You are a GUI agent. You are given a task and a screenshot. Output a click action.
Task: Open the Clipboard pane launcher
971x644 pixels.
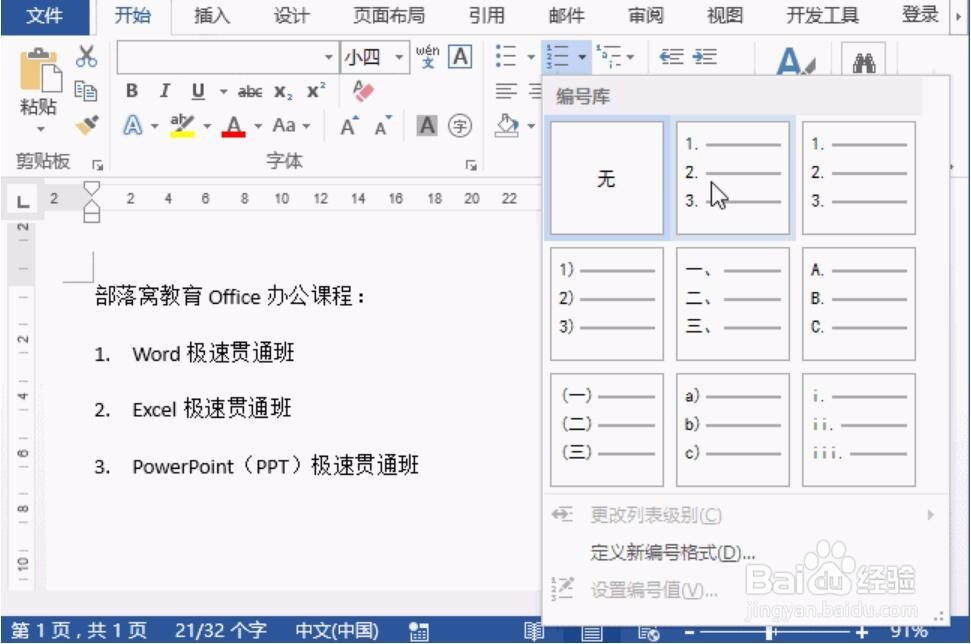(97, 165)
